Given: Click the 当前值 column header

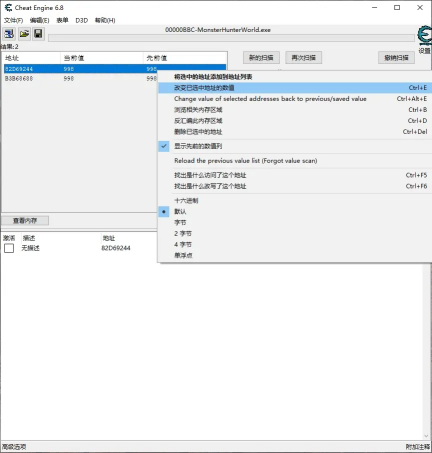Looking at the screenshot, I should point(102,58).
